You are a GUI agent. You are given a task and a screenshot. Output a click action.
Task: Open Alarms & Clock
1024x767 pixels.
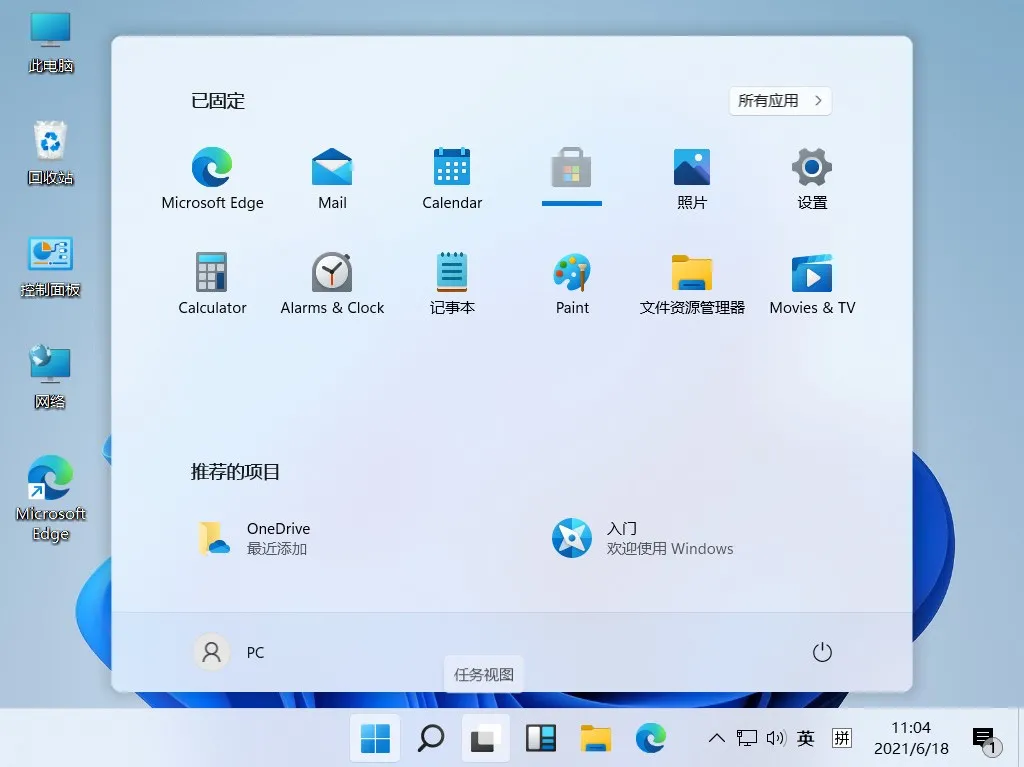point(332,283)
